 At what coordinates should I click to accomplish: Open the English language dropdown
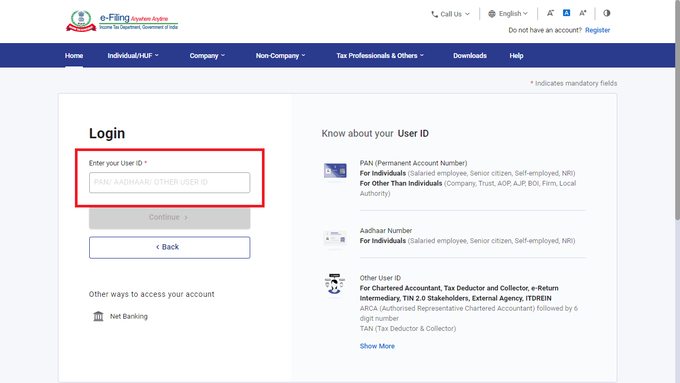click(x=508, y=14)
